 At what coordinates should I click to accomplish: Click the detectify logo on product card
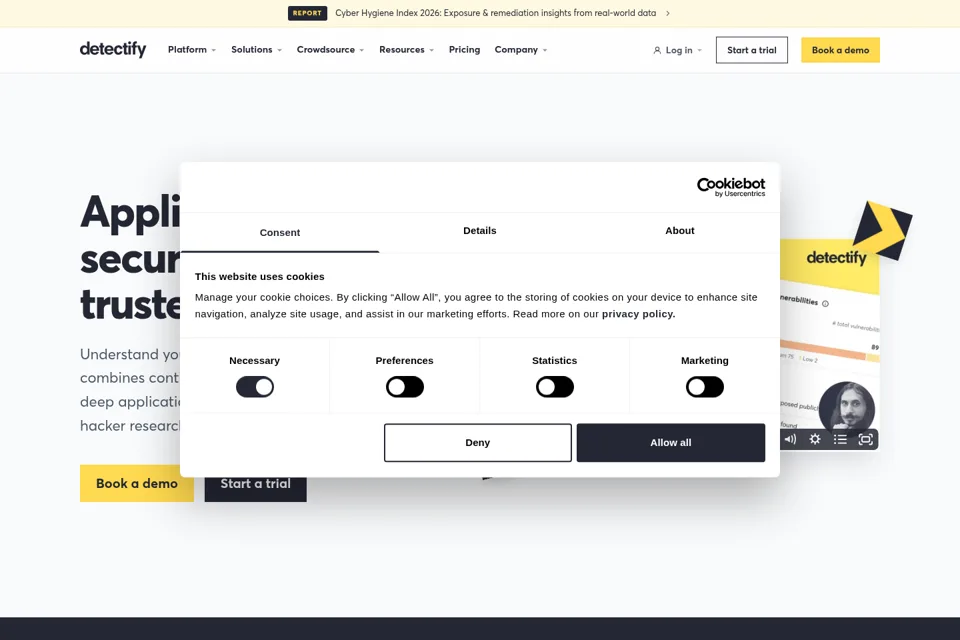click(836, 258)
